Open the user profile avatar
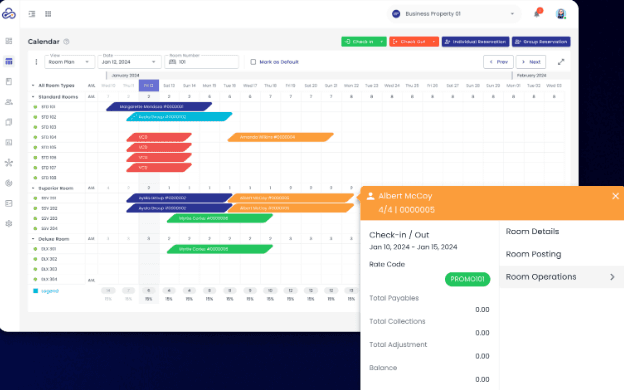 click(561, 14)
